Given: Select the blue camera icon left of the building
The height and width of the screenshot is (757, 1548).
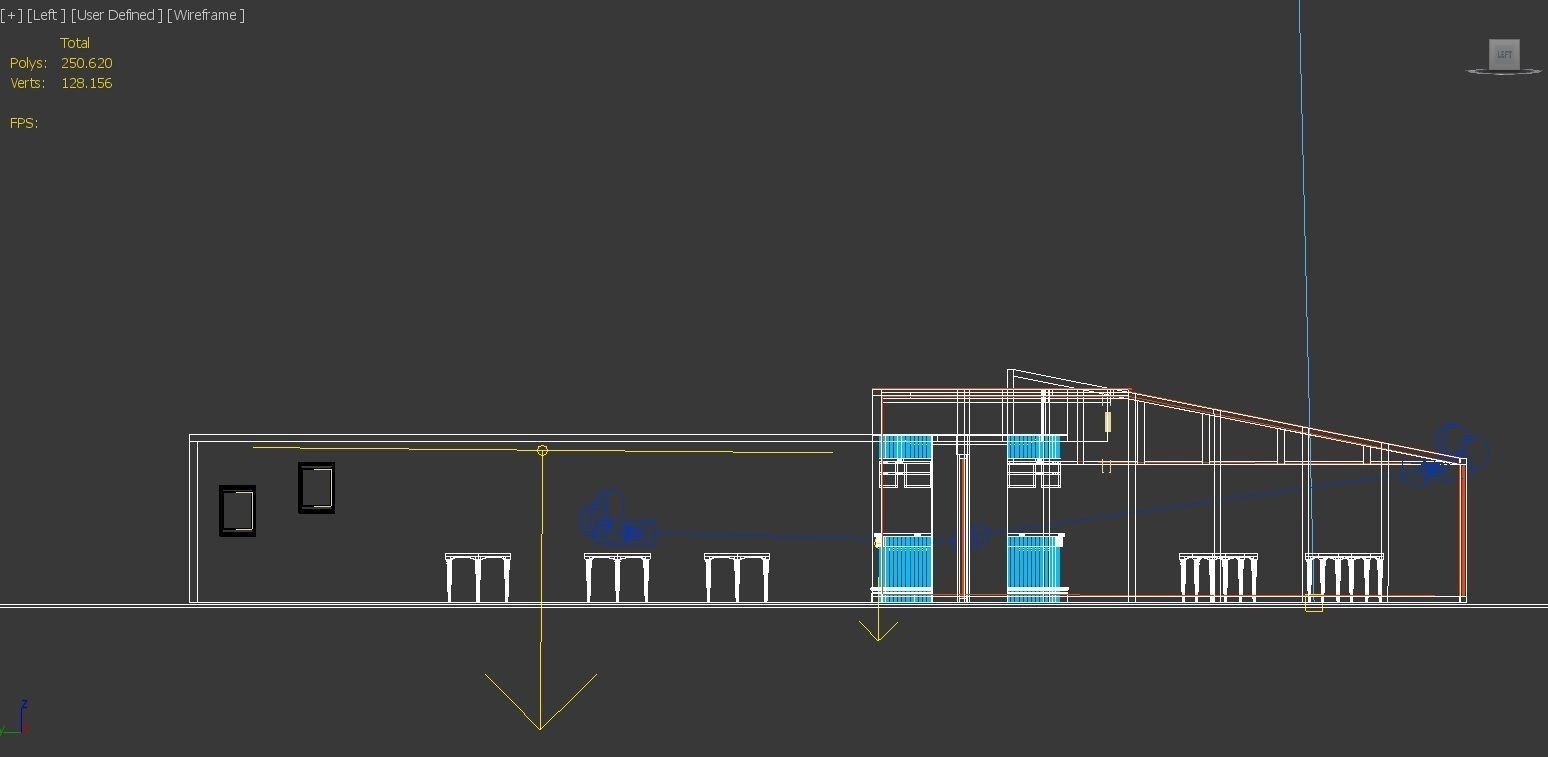Looking at the screenshot, I should [617, 520].
